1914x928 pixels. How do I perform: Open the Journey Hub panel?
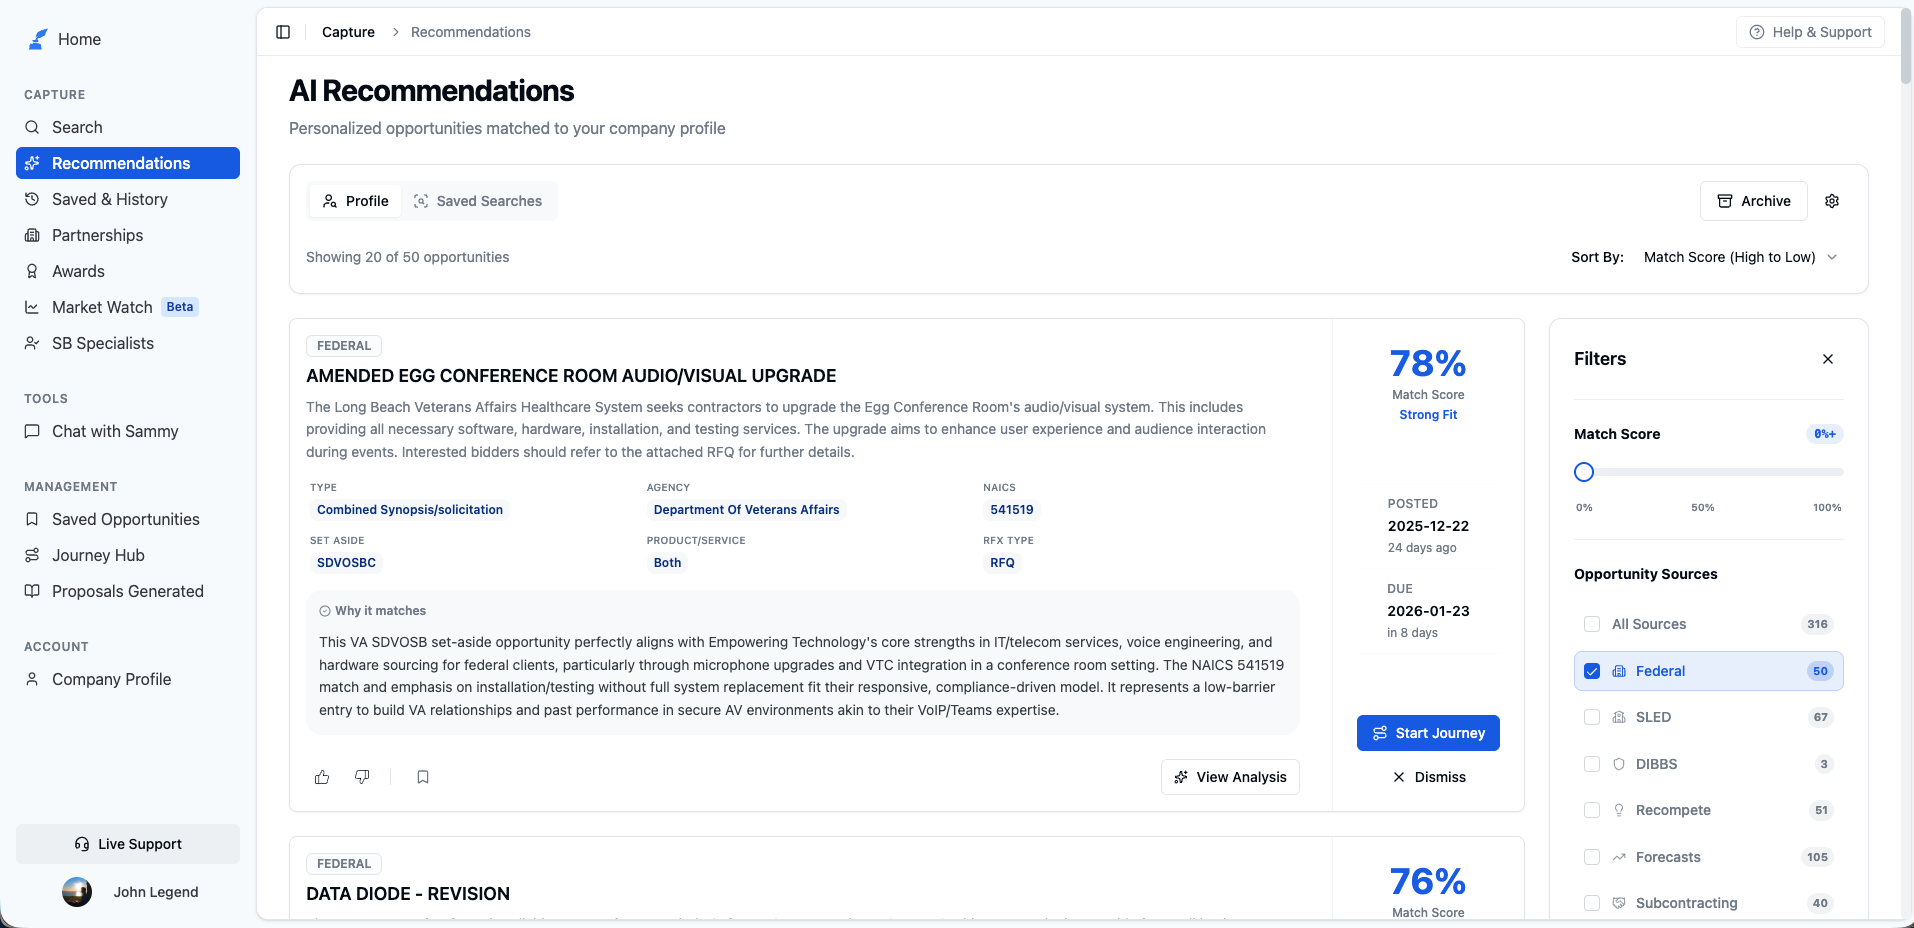pyautogui.click(x=97, y=555)
